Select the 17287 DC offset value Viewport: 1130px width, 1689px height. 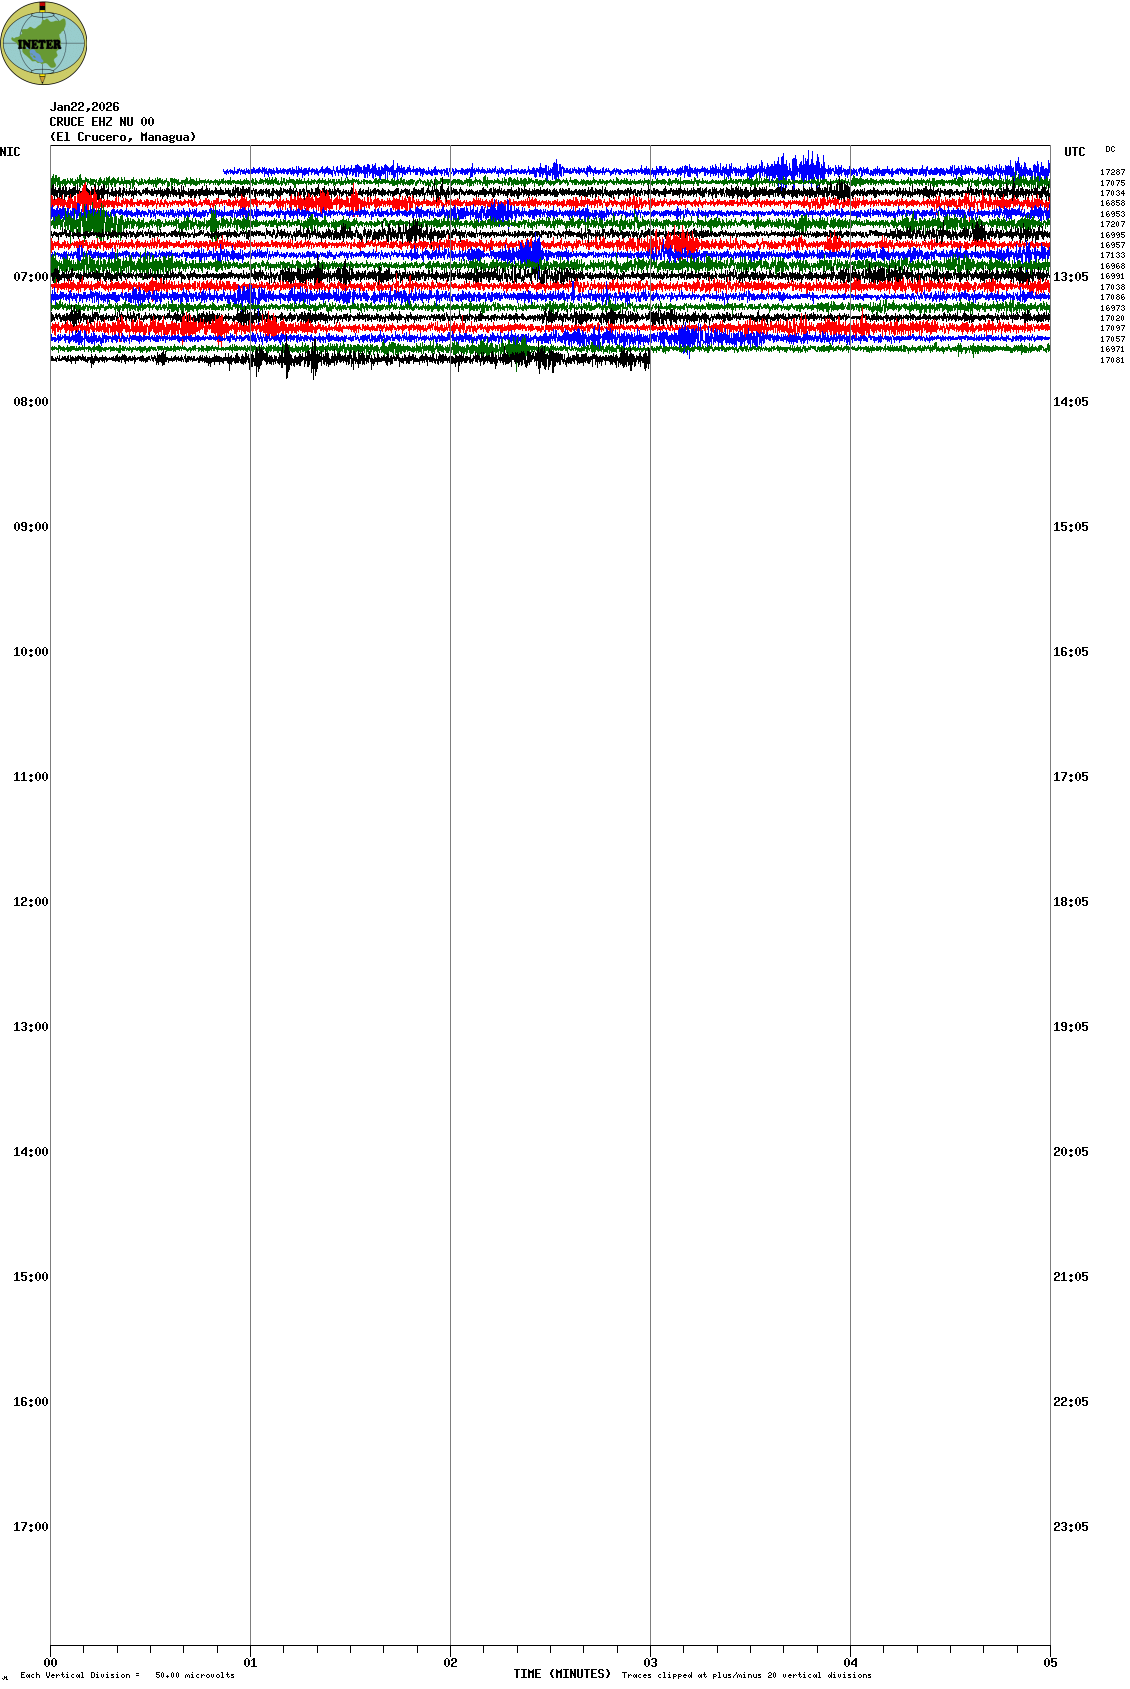(x=1112, y=172)
